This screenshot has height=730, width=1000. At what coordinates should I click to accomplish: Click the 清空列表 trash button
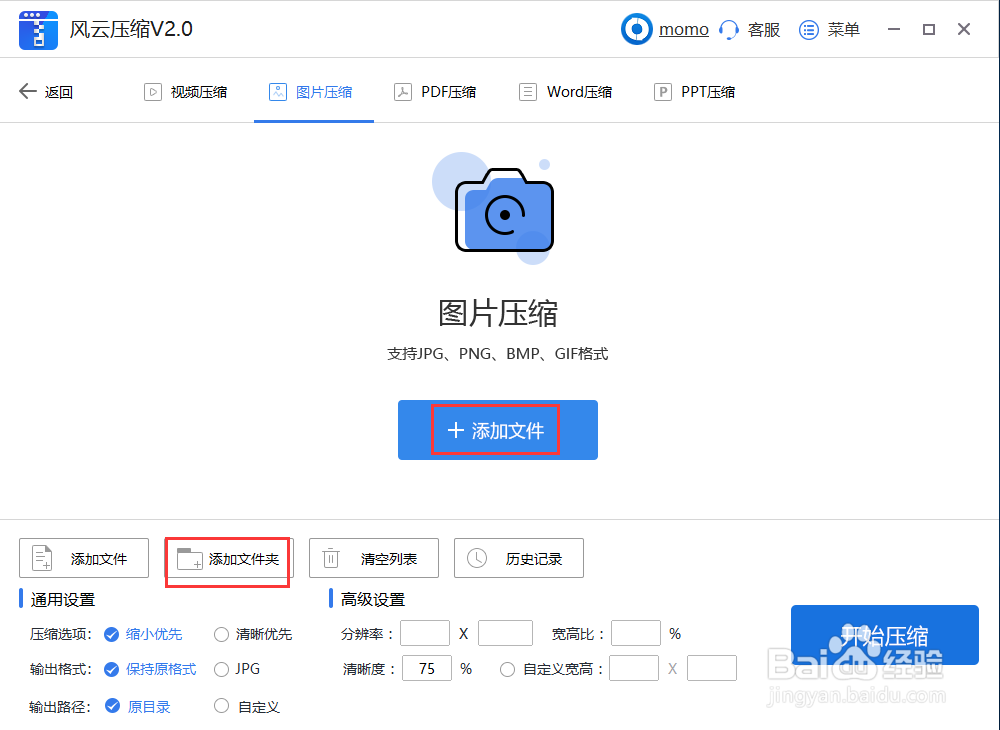click(x=374, y=558)
